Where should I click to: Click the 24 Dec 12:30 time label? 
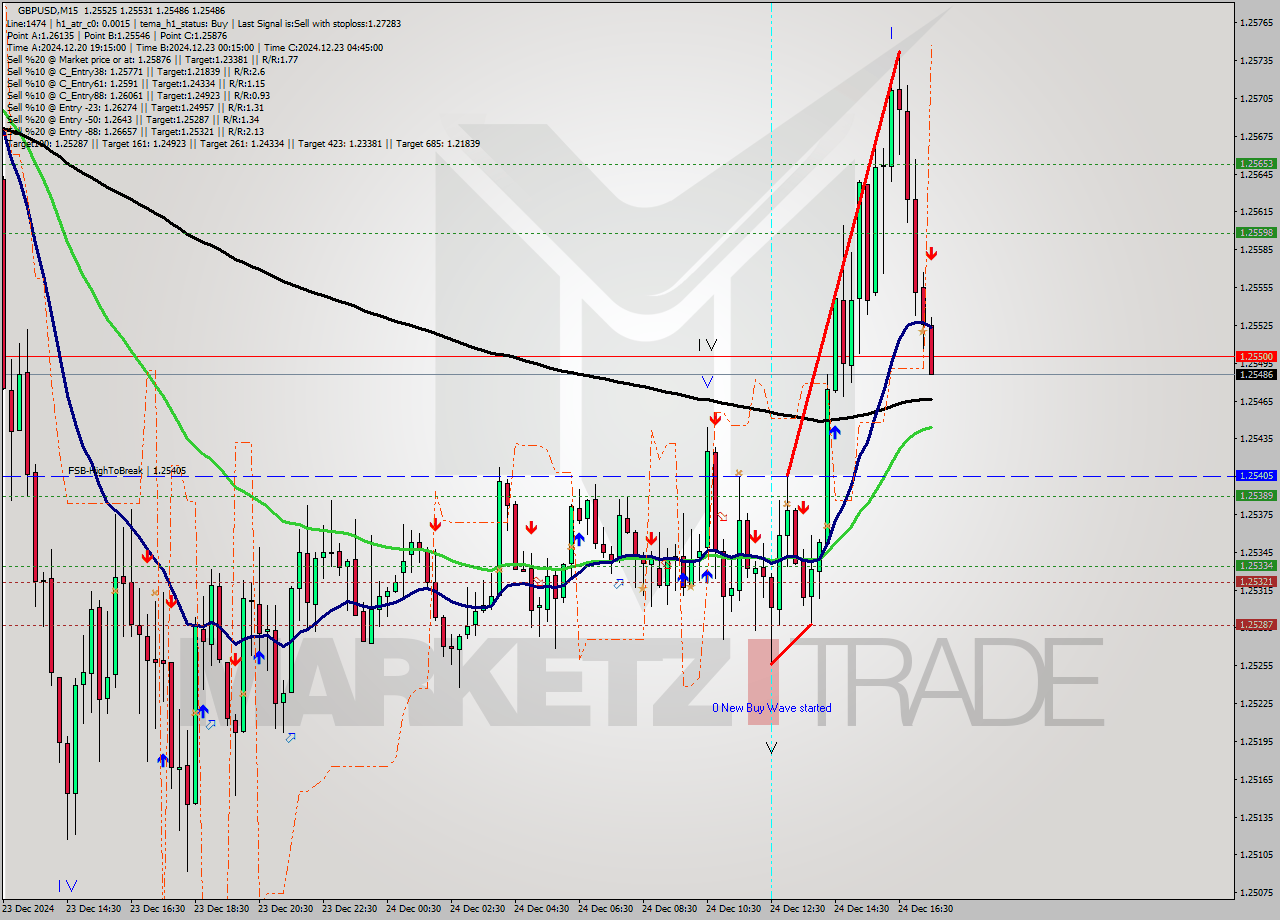pyautogui.click(x=797, y=909)
